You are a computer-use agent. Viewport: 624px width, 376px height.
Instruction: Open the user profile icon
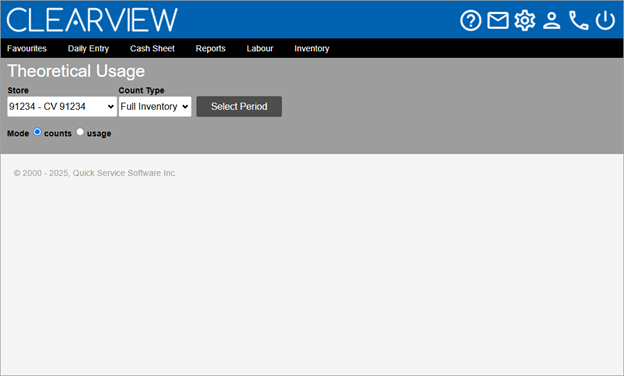552,20
